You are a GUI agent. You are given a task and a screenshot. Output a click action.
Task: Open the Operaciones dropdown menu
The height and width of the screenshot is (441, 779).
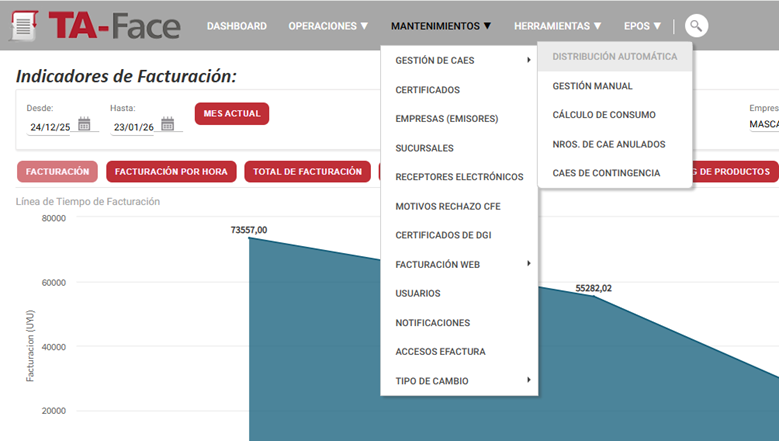point(328,26)
